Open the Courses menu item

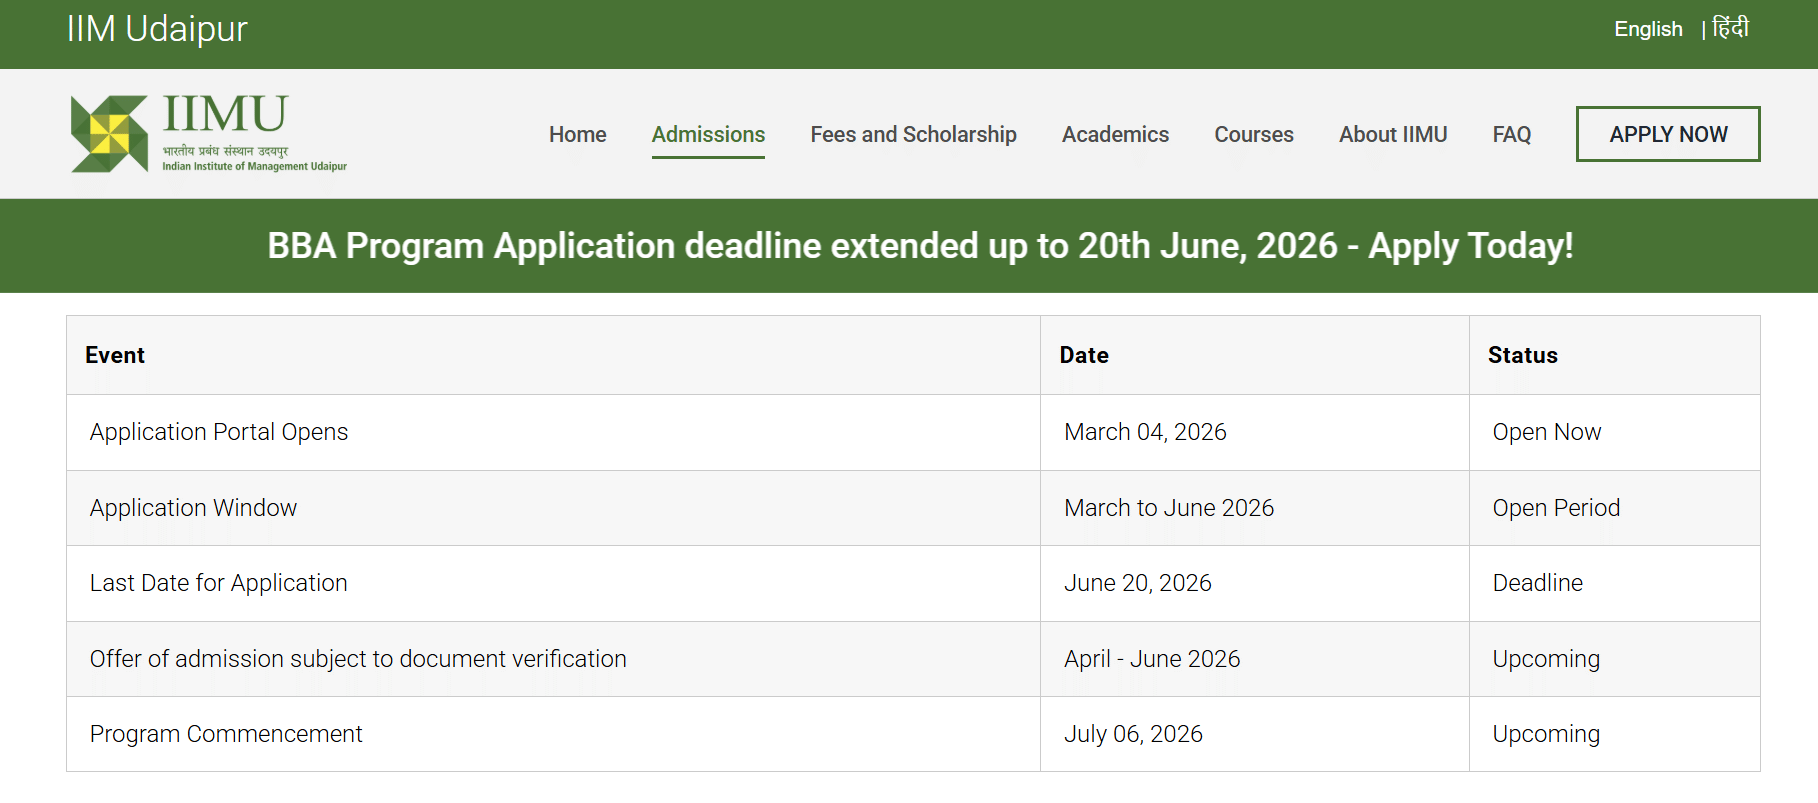(1254, 134)
